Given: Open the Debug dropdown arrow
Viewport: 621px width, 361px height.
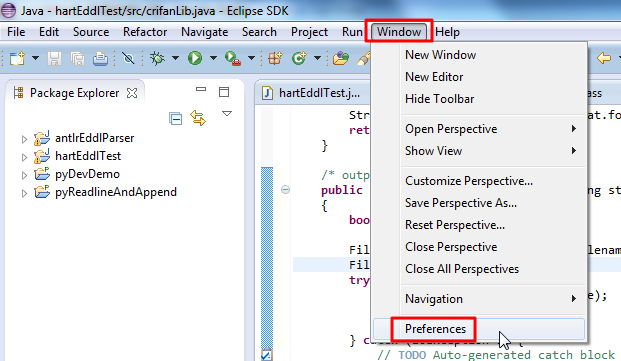Looking at the screenshot, I should 175,58.
